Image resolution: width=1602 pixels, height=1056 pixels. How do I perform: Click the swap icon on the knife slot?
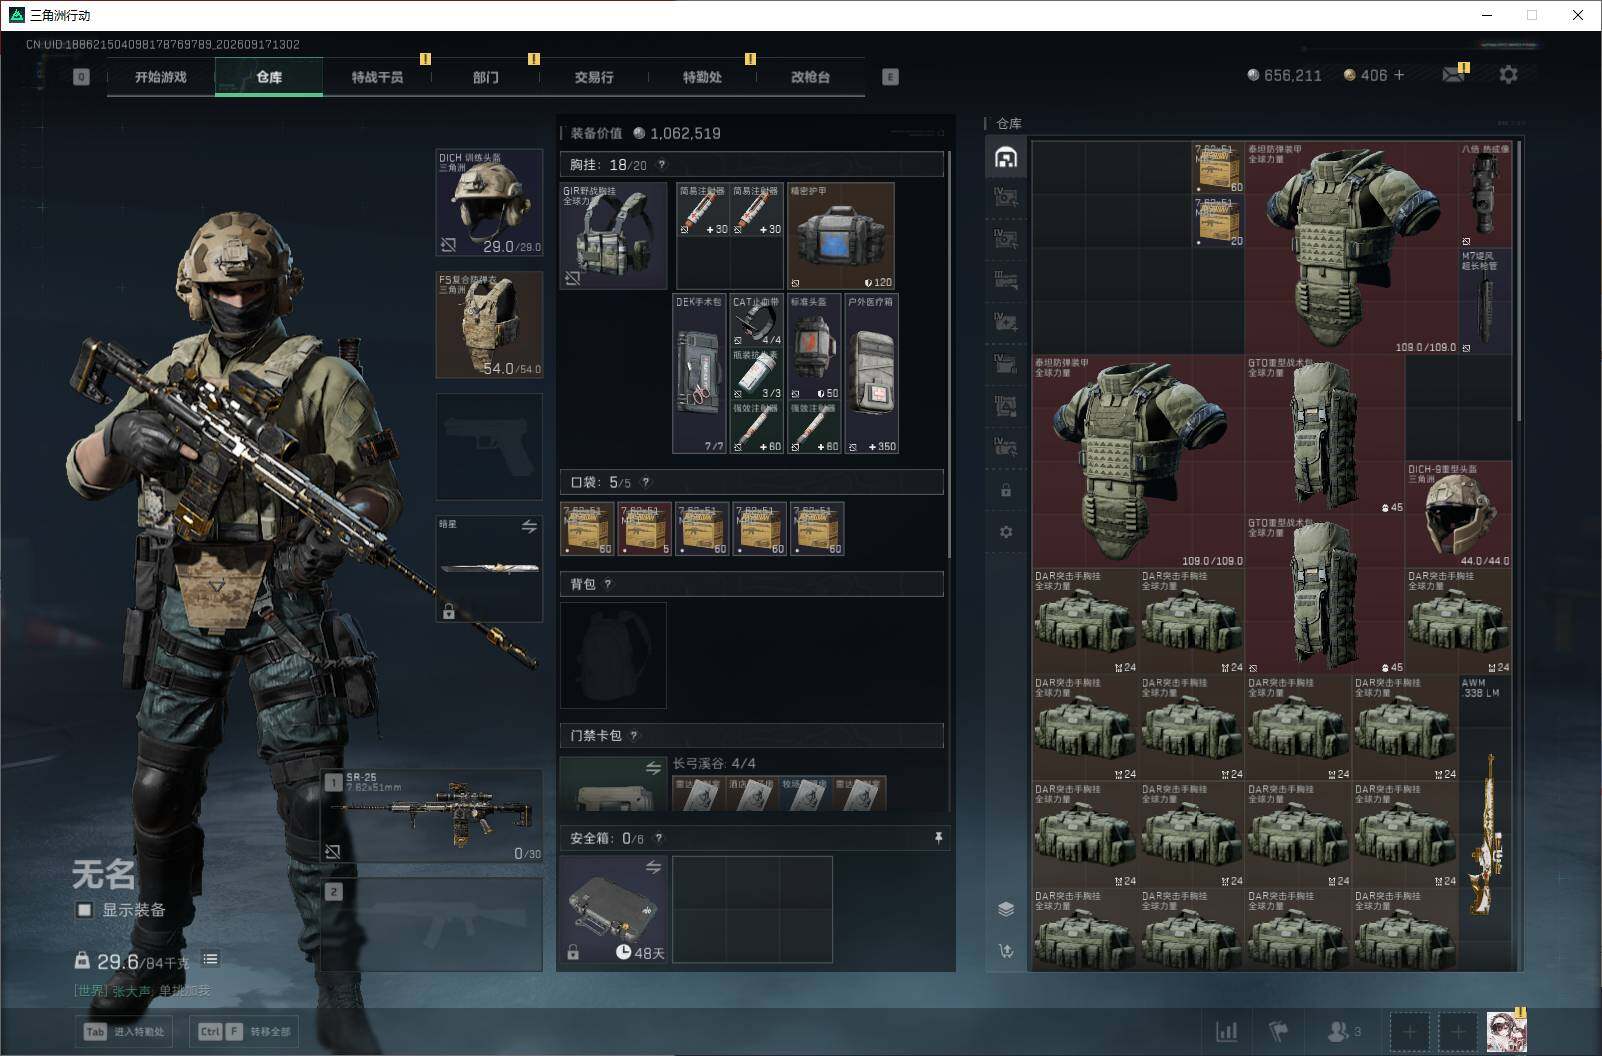click(x=529, y=526)
